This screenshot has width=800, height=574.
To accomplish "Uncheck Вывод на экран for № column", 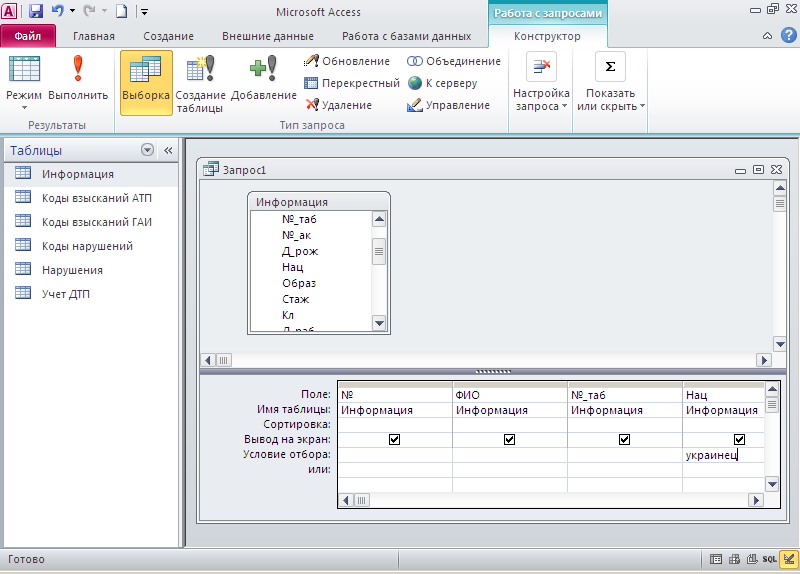I will pyautogui.click(x=394, y=439).
